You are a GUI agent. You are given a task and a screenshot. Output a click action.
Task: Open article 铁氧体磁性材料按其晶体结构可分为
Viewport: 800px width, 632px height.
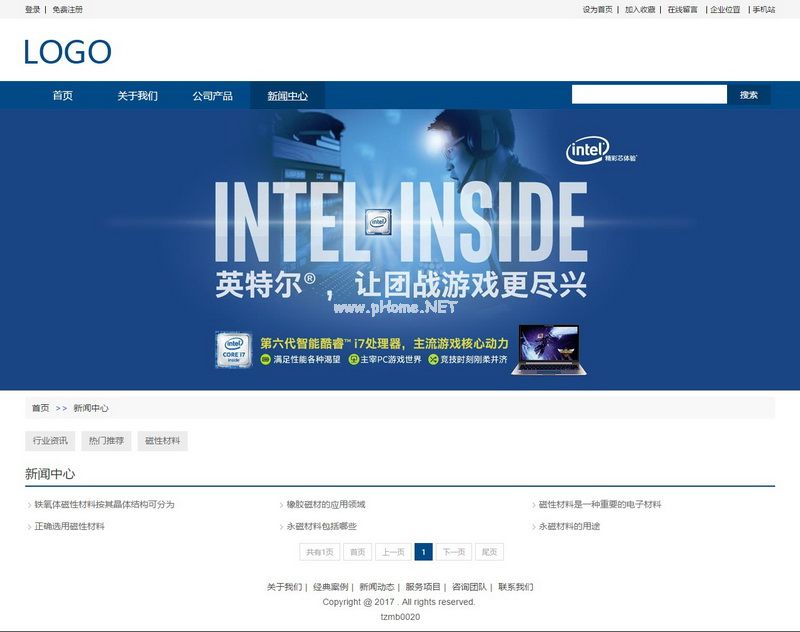tap(104, 504)
